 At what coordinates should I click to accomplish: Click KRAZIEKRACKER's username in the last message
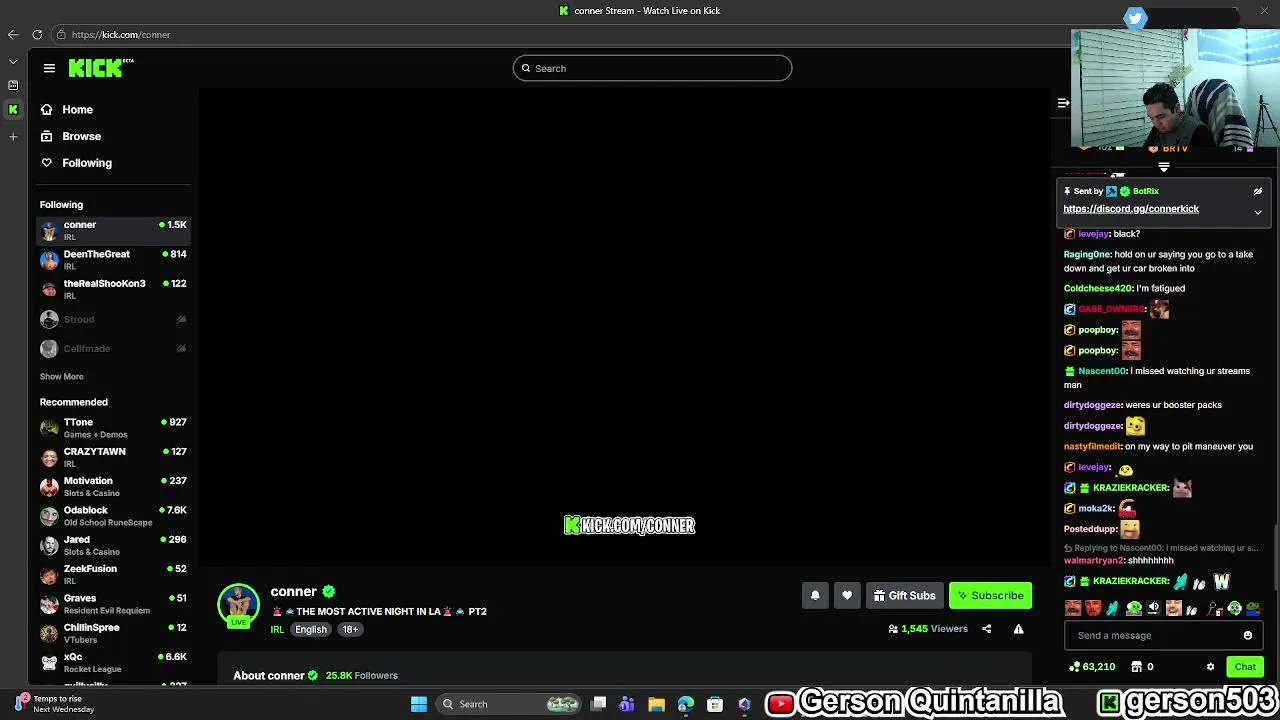pyautogui.click(x=1130, y=581)
